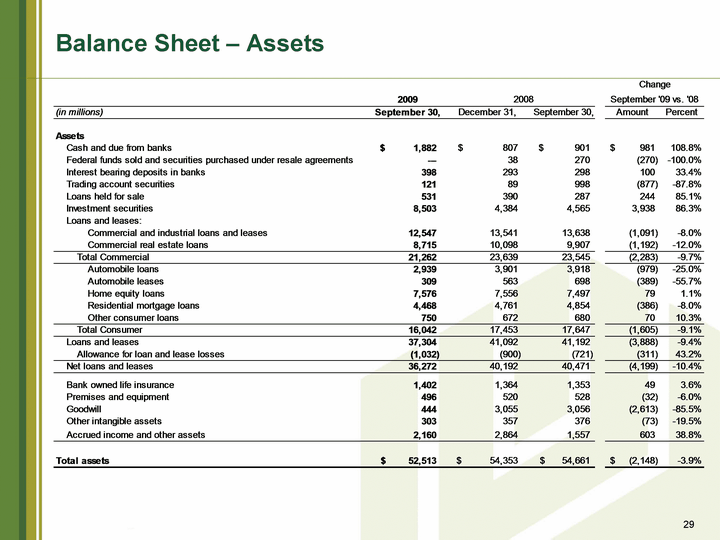
Task: Select the 'Total Commercial' row label
Action: pos(113,257)
